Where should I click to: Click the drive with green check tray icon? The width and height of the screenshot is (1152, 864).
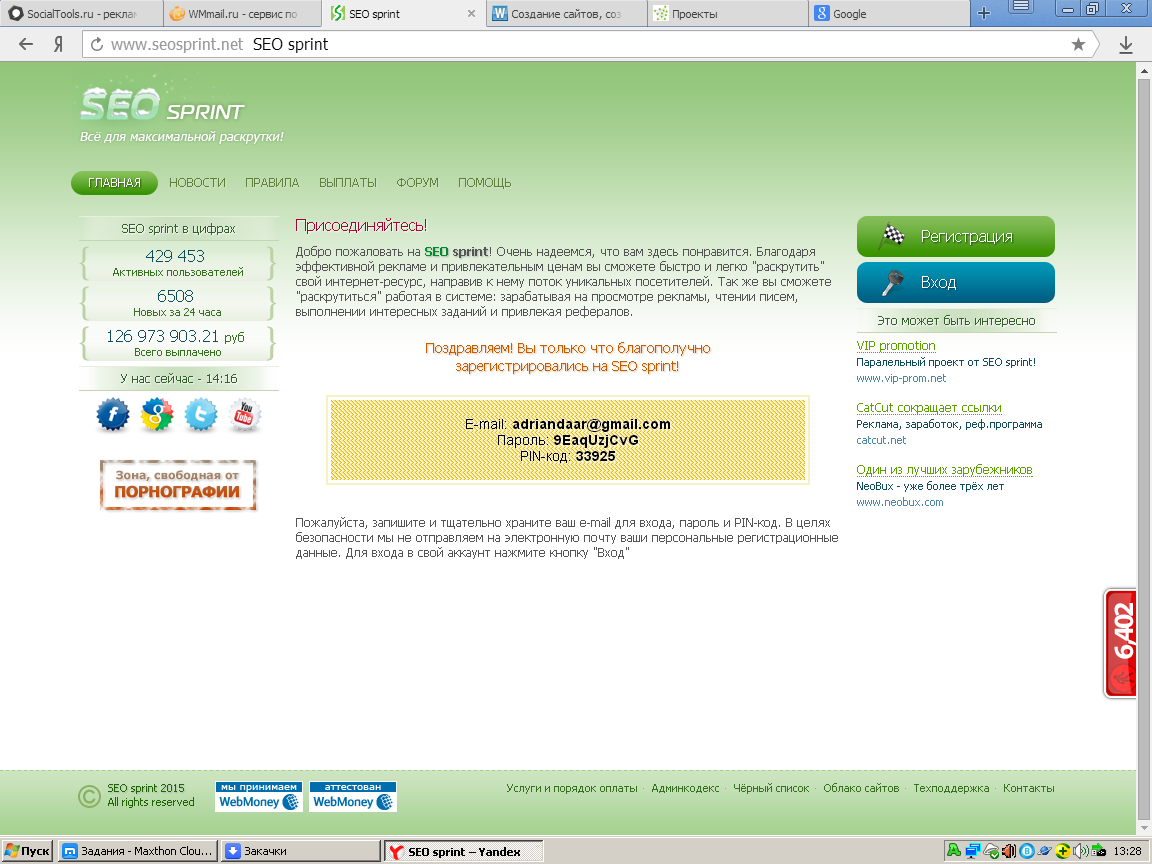991,851
